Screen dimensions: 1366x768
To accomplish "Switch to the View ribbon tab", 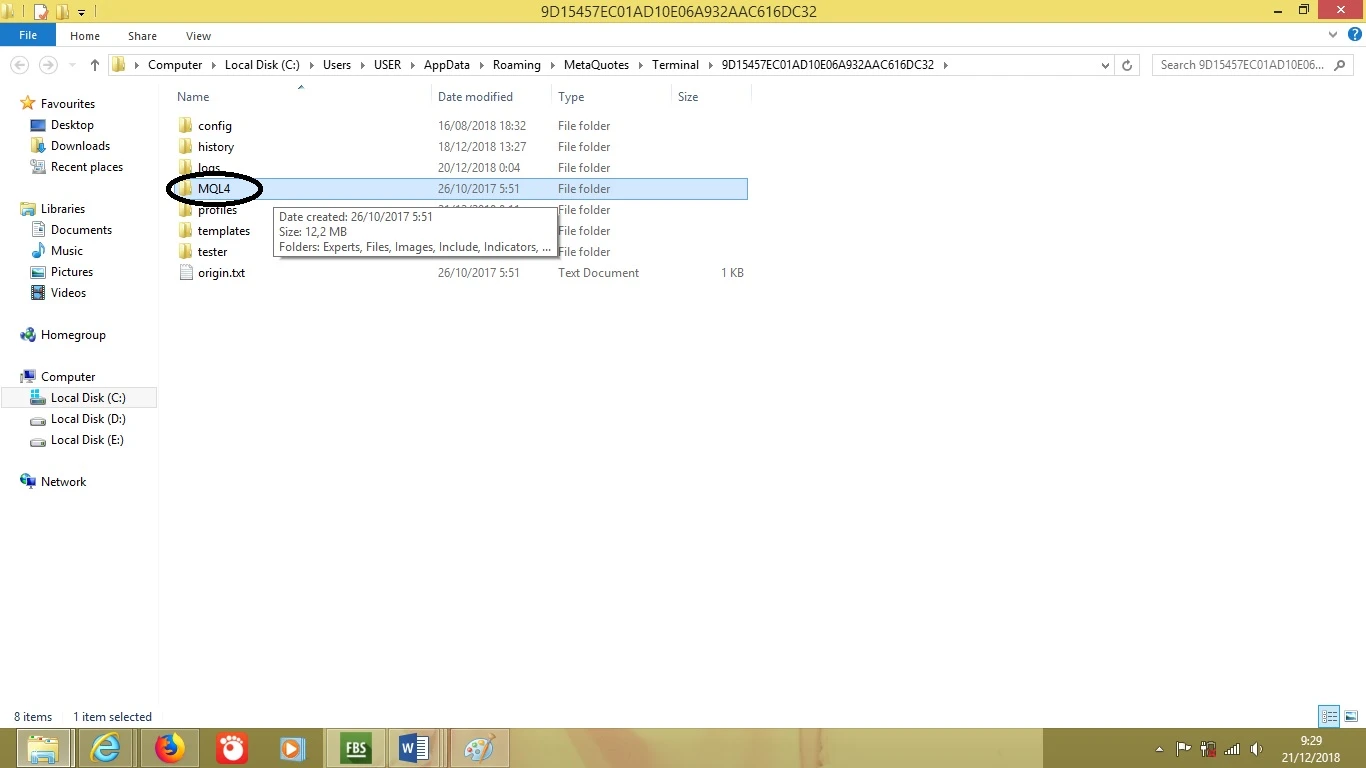I will [198, 36].
